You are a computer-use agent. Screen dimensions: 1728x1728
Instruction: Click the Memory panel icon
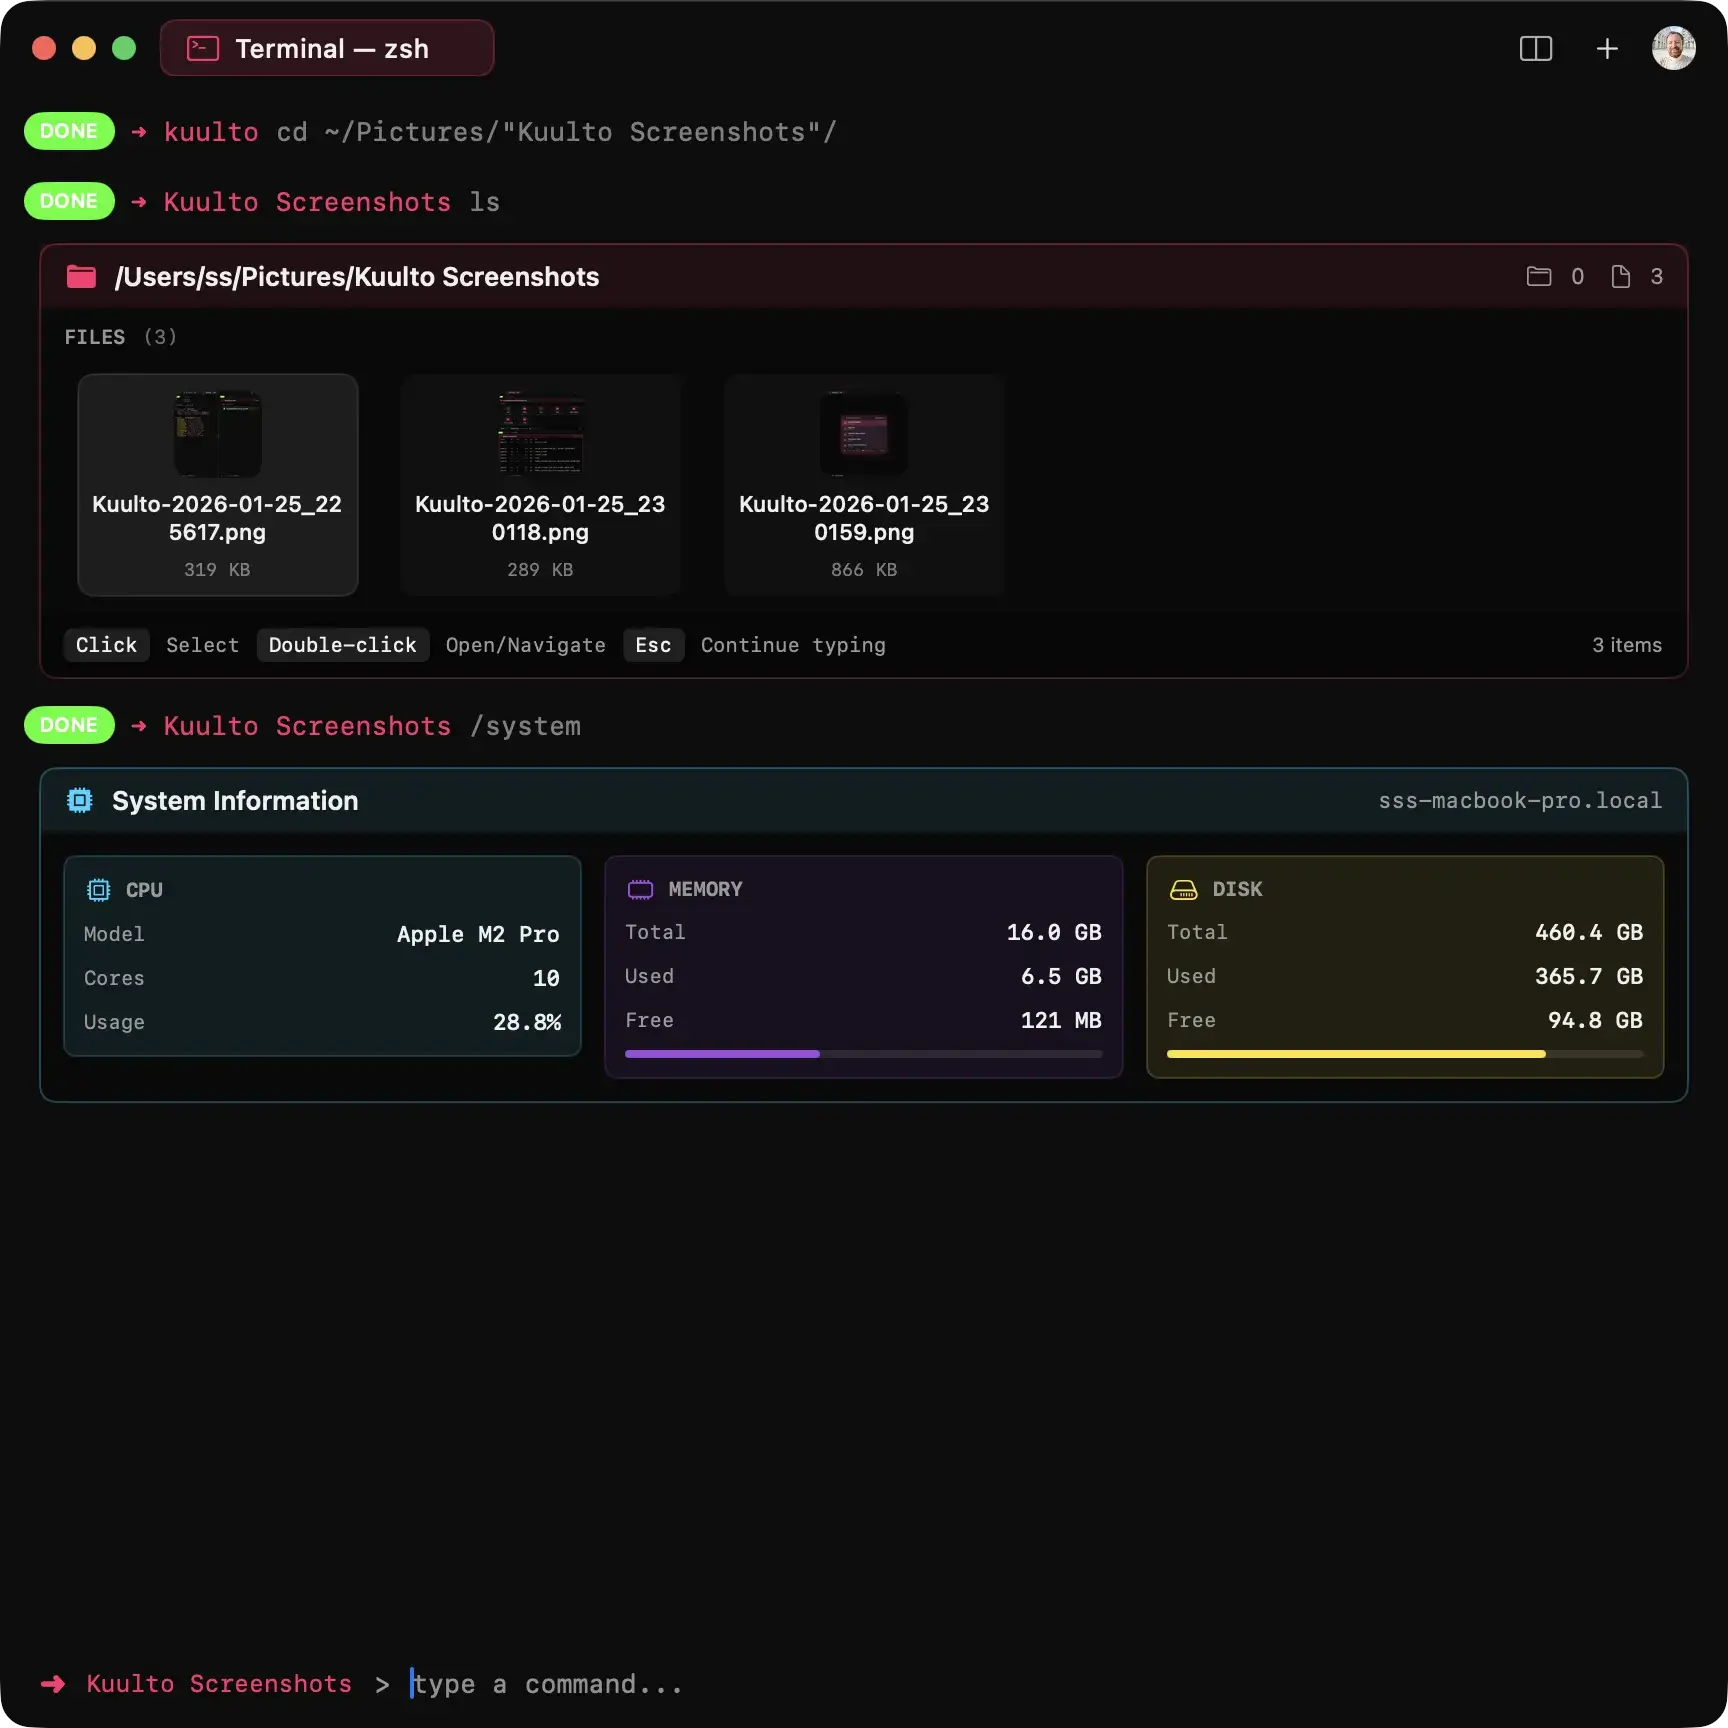640,890
